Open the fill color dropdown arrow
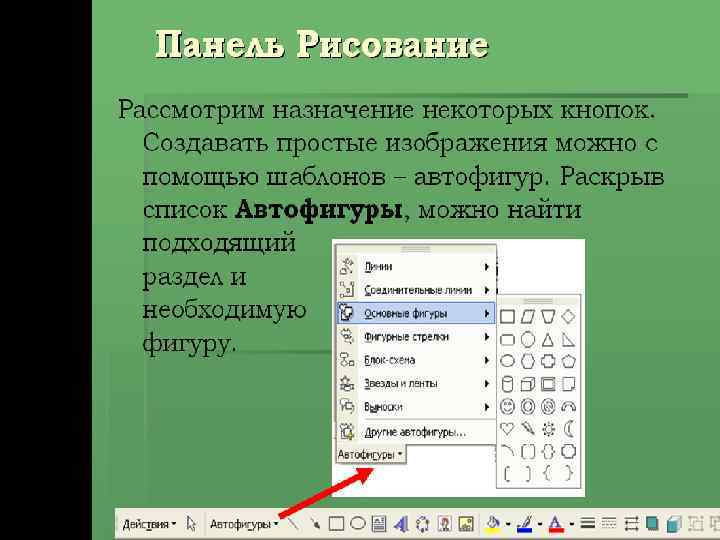The width and height of the screenshot is (720, 540). tap(508, 524)
